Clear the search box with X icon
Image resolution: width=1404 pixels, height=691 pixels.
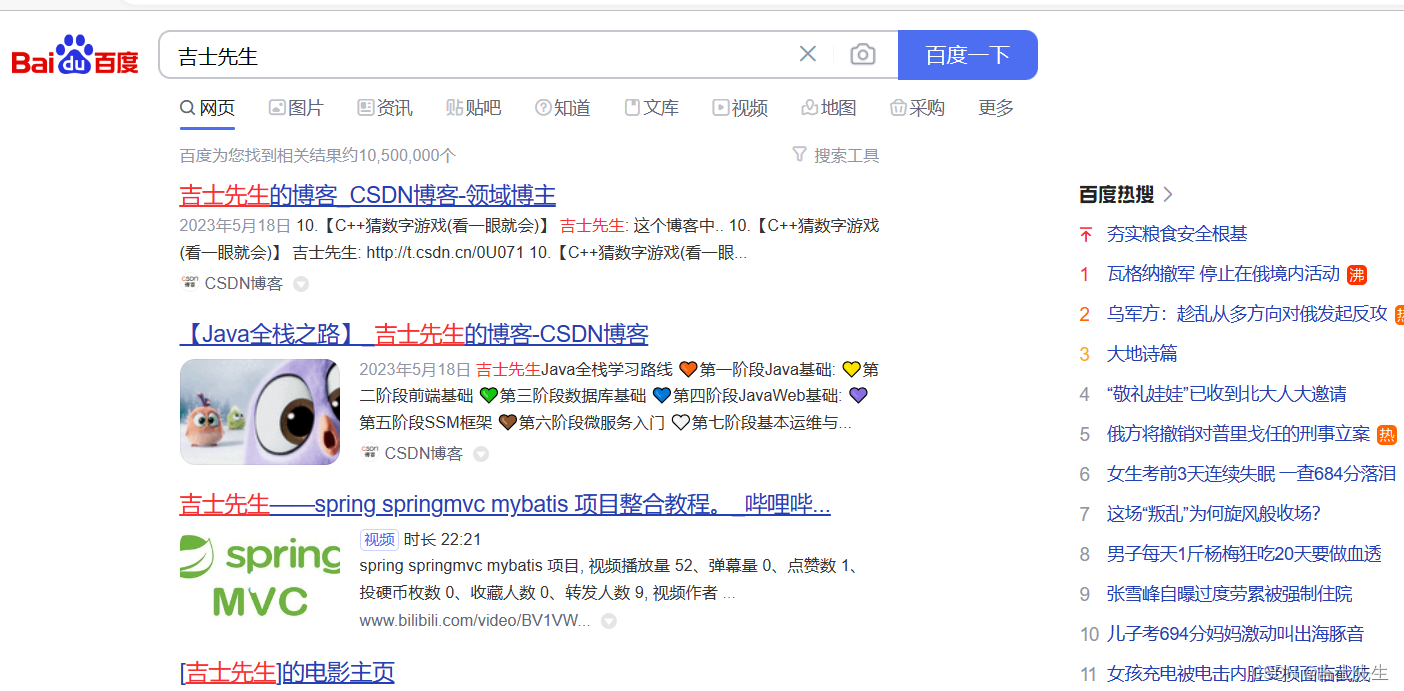[808, 54]
